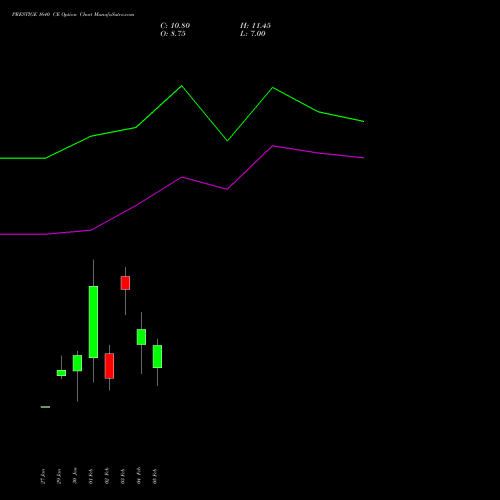Click the "27 Jan" date axis label
500x500 pixels.
[43, 476]
